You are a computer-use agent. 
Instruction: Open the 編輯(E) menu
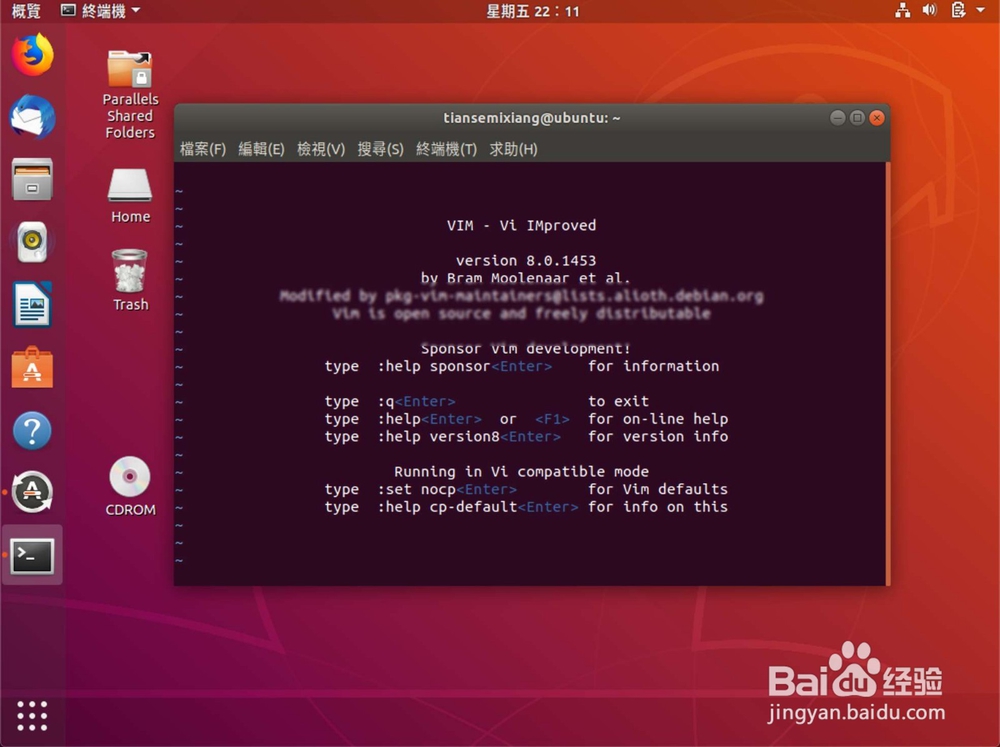tap(261, 149)
